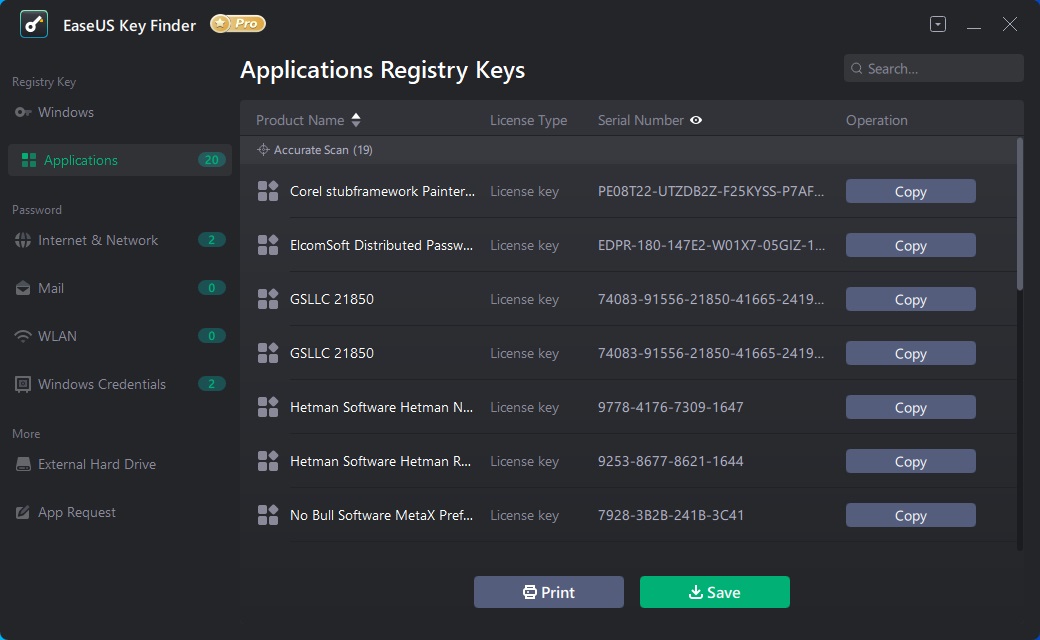Focus the Search input field

point(940,69)
